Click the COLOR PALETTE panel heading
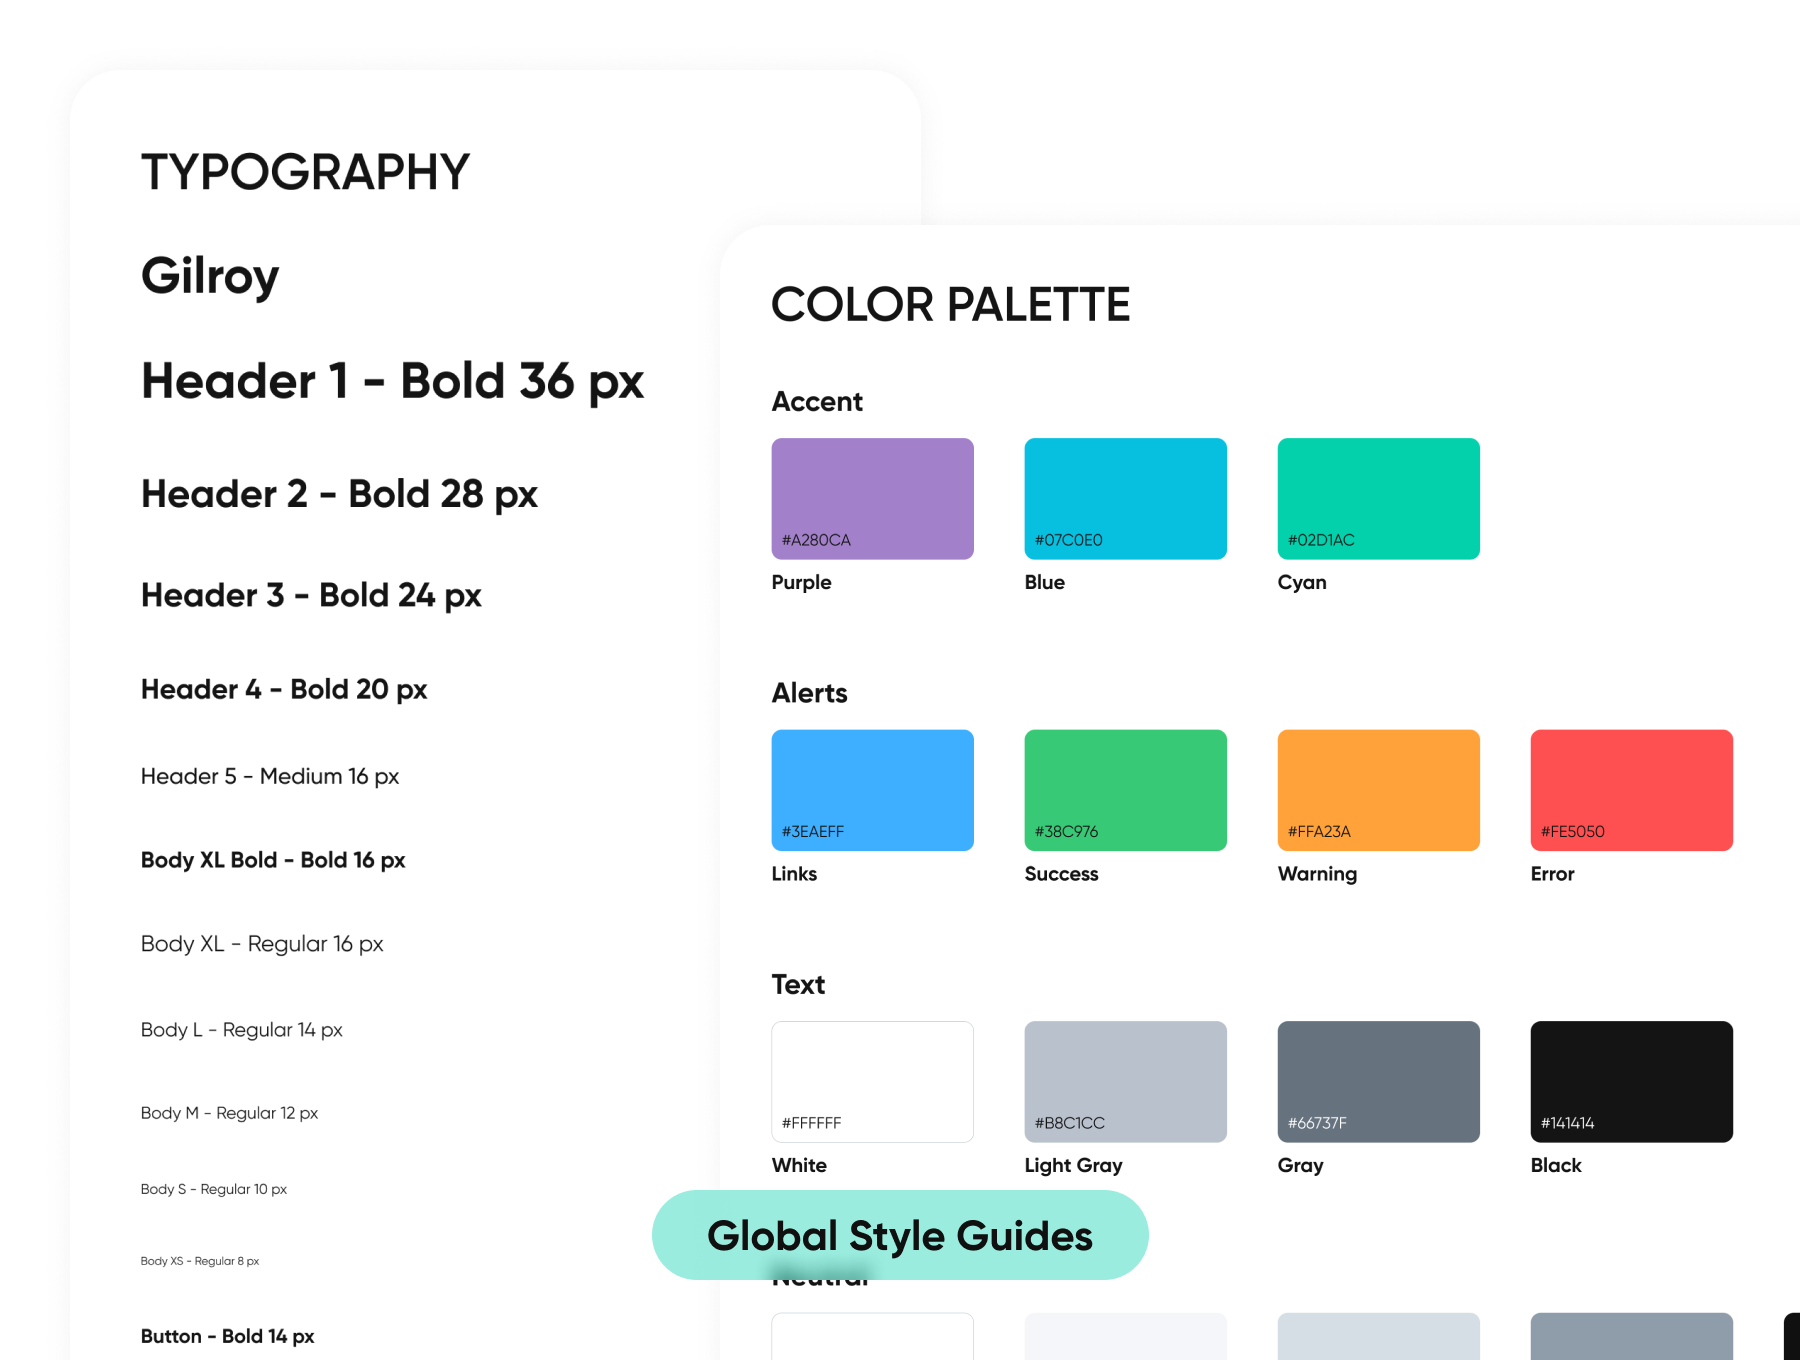This screenshot has width=1800, height=1360. pos(950,305)
